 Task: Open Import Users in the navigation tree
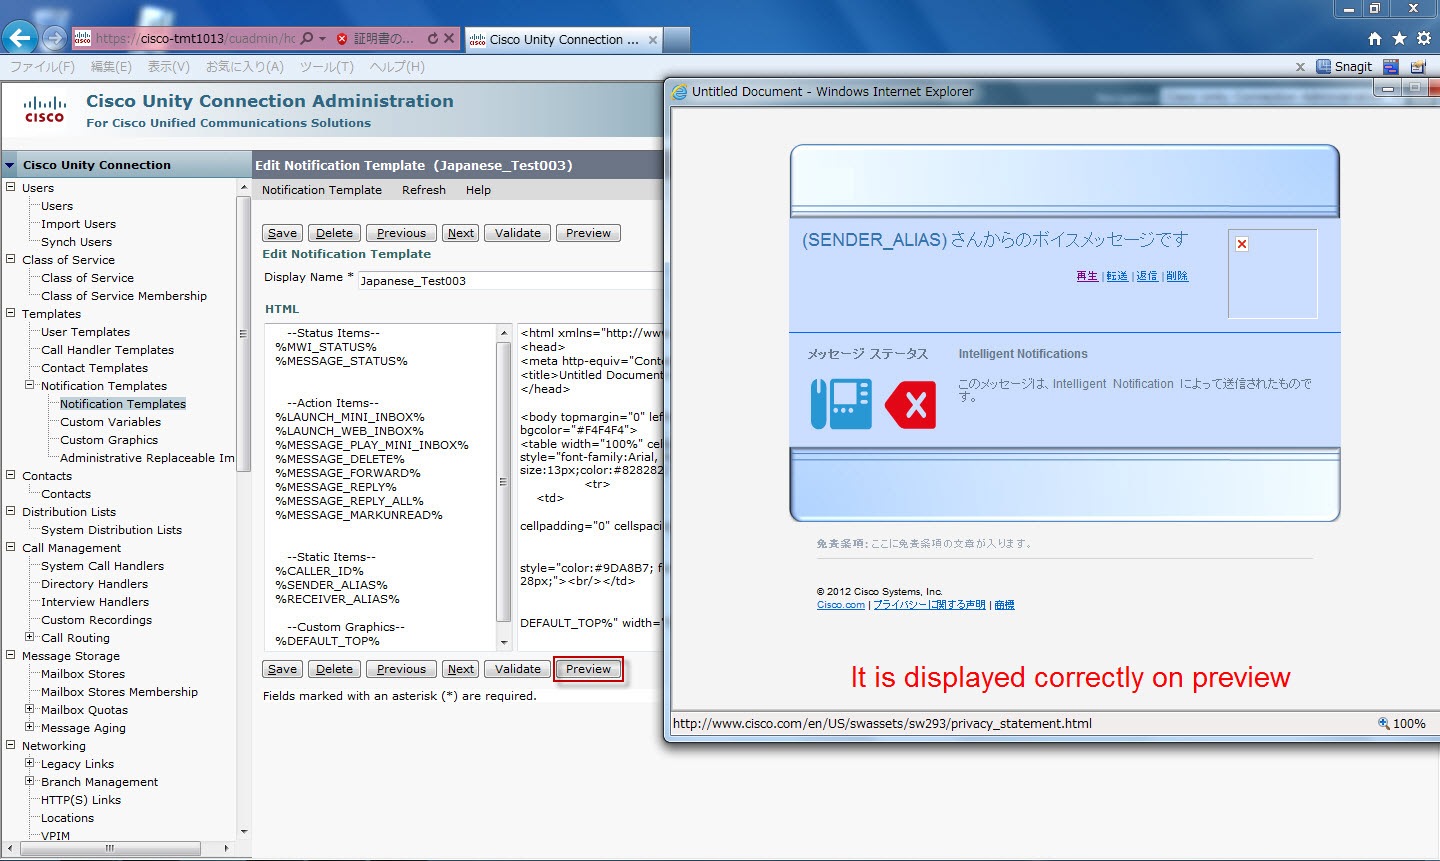coord(78,224)
